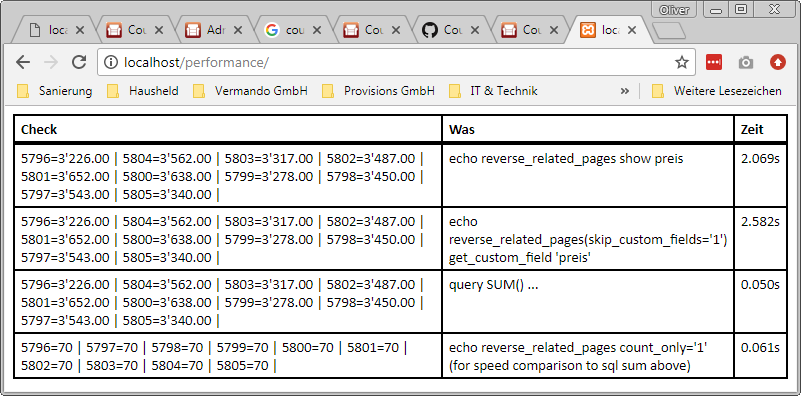Click the 'Zeit' column header
The image size is (801, 396).
pos(761,129)
